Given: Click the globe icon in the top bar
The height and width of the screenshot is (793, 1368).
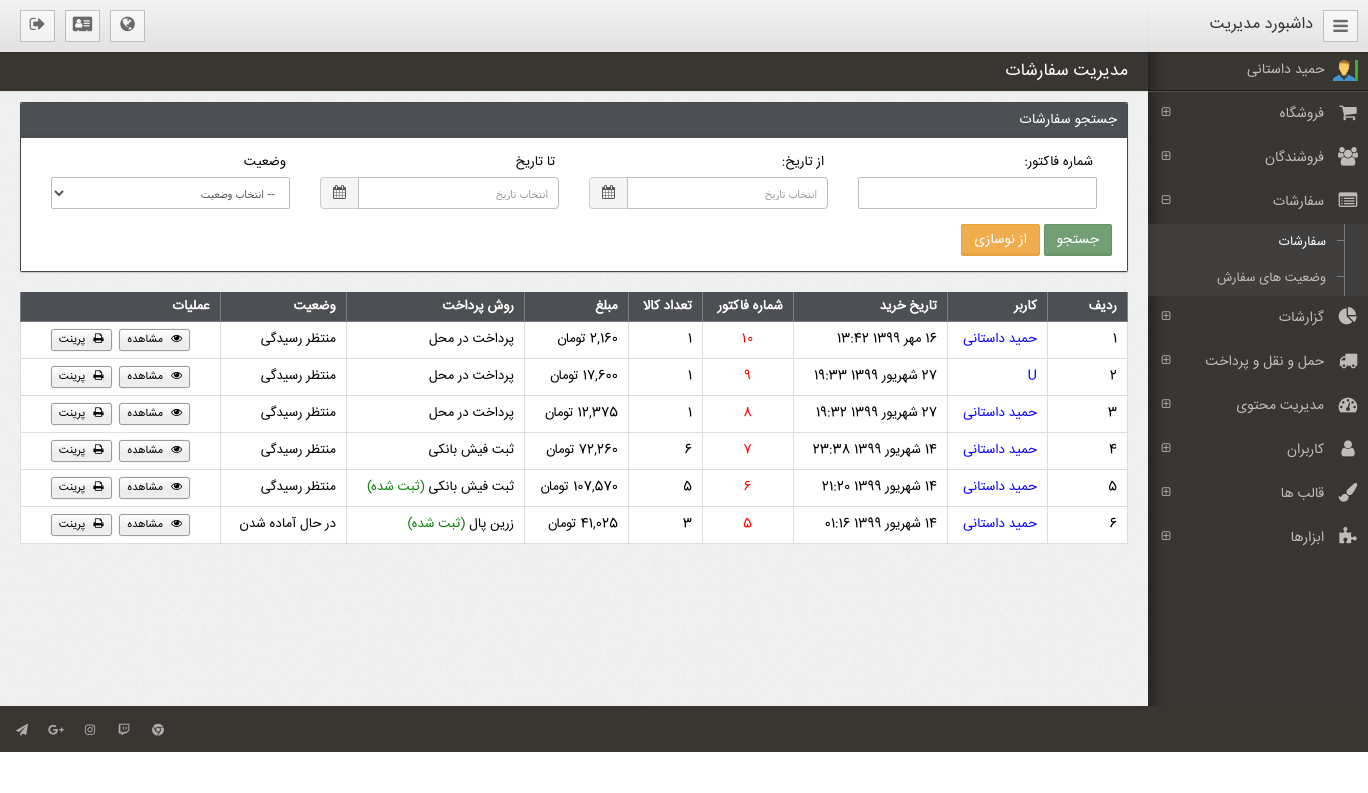Looking at the screenshot, I should click(127, 25).
